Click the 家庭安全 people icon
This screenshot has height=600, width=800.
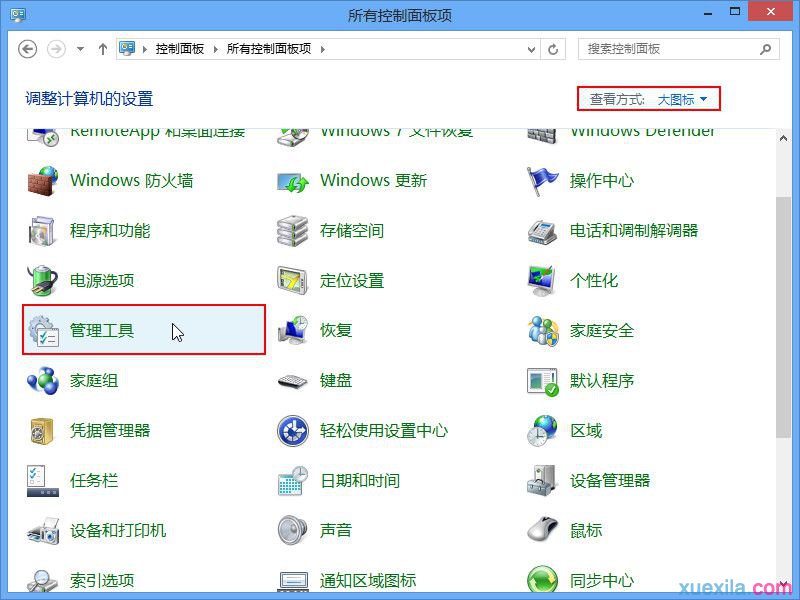543,330
